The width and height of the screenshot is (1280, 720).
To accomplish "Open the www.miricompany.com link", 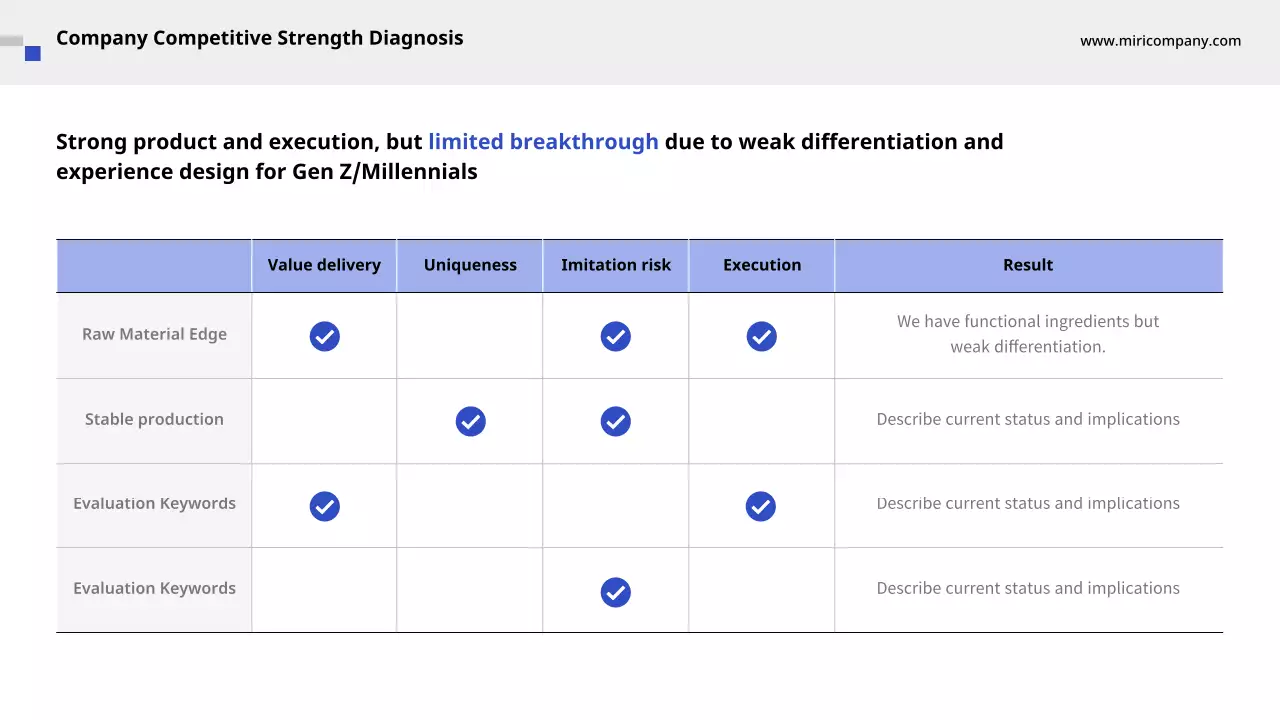I will (x=1160, y=41).
